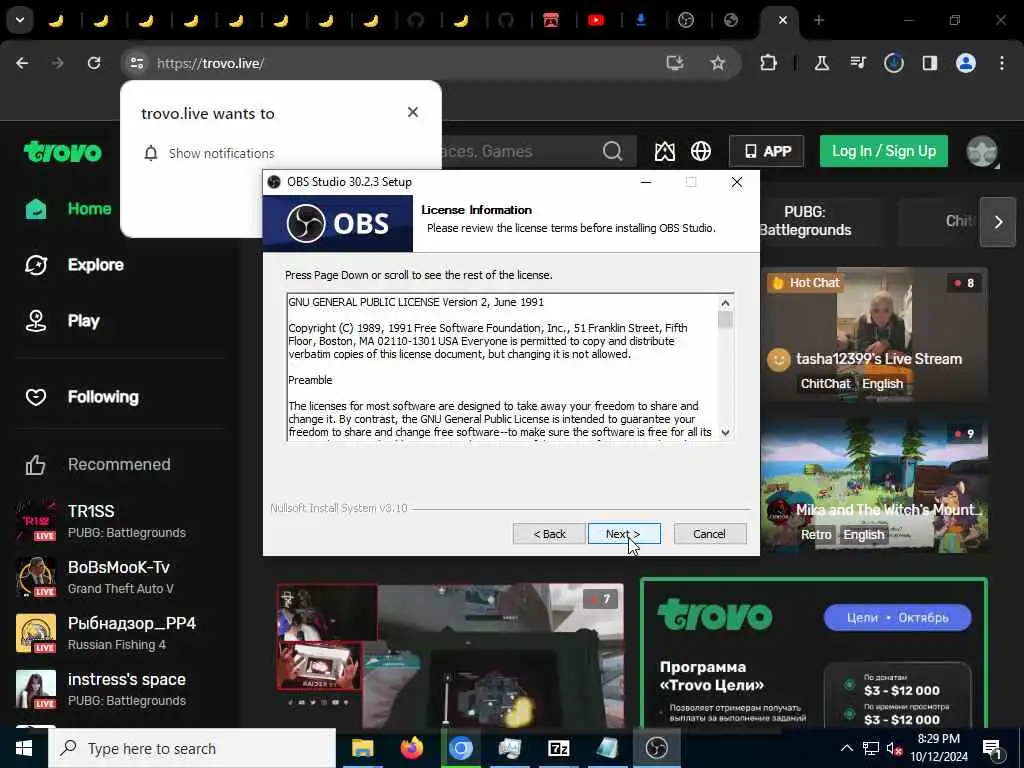Go back in browser
This screenshot has height=768, width=1024.
coord(22,63)
